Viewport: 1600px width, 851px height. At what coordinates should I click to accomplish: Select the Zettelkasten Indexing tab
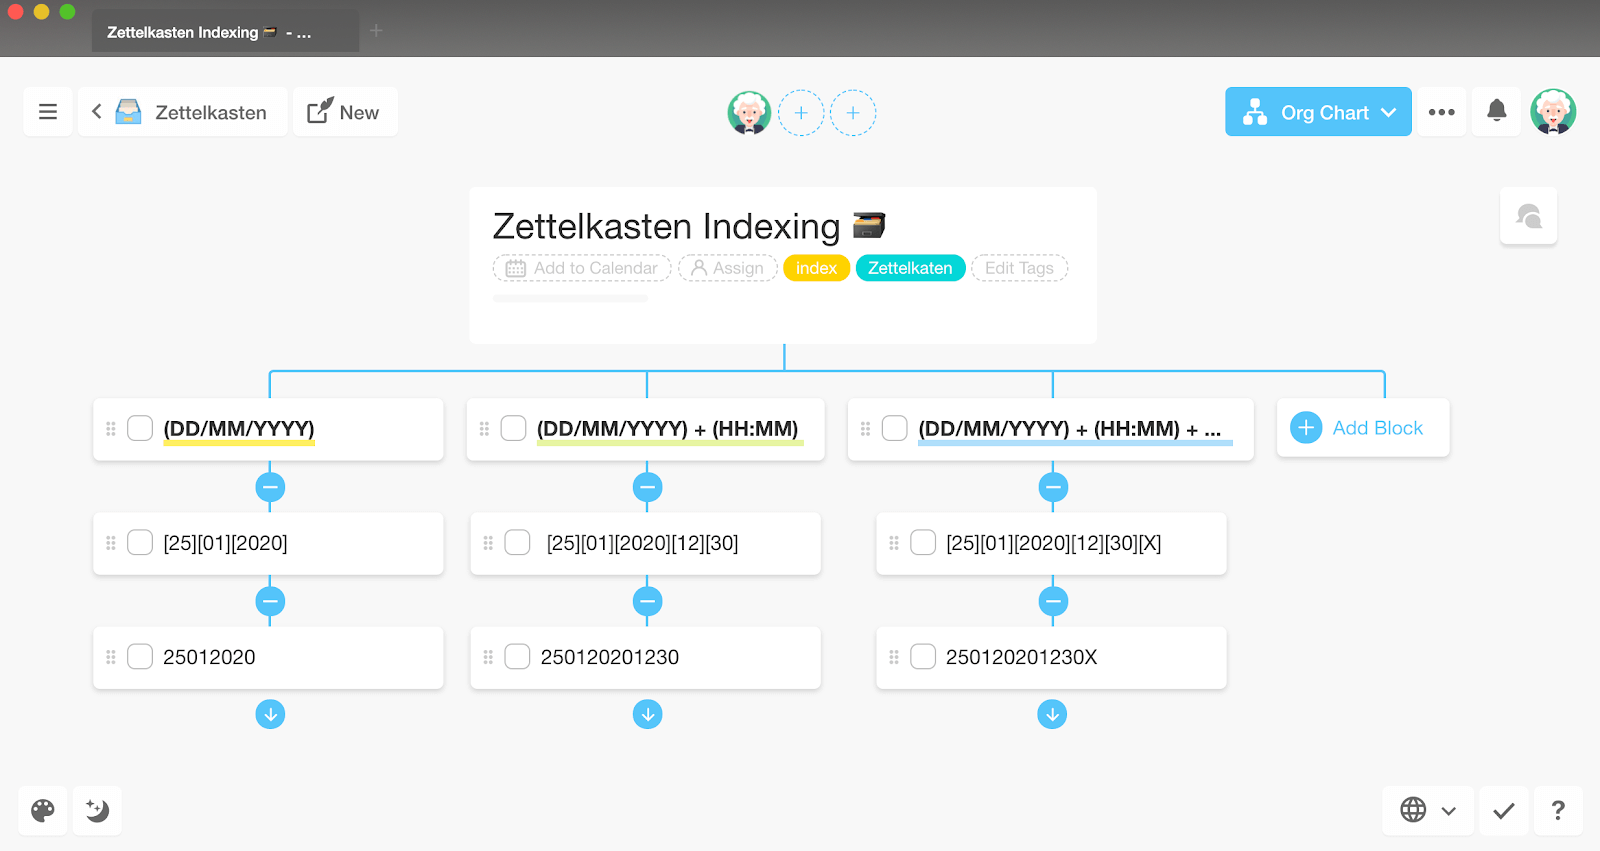225,32
